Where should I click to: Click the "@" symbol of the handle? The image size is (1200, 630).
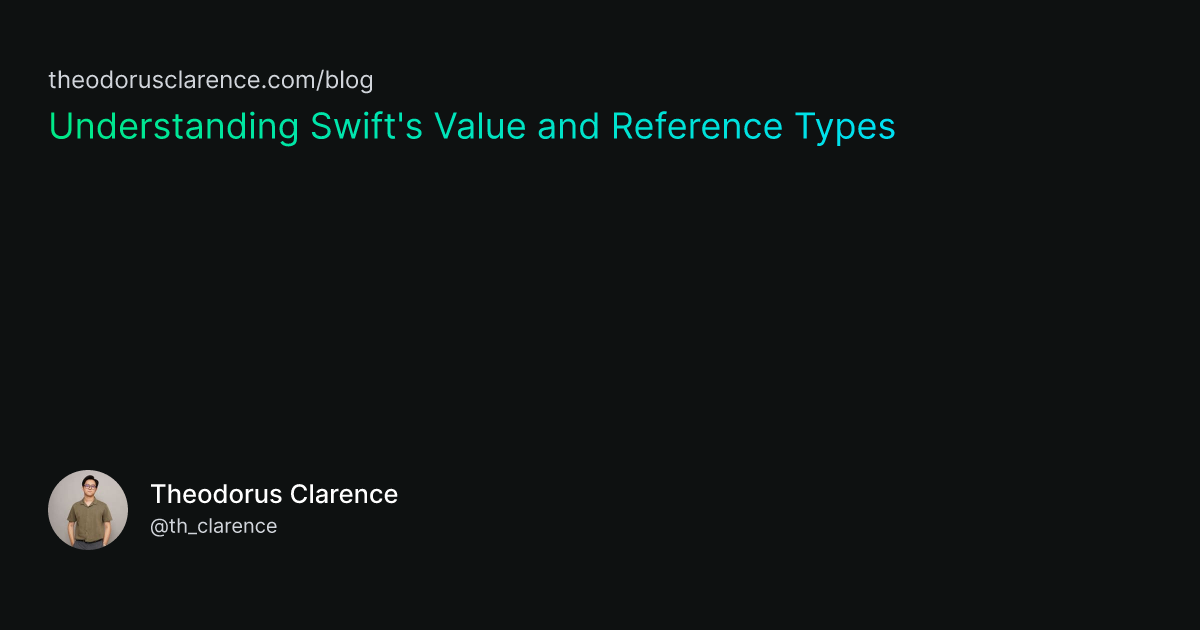click(x=158, y=527)
